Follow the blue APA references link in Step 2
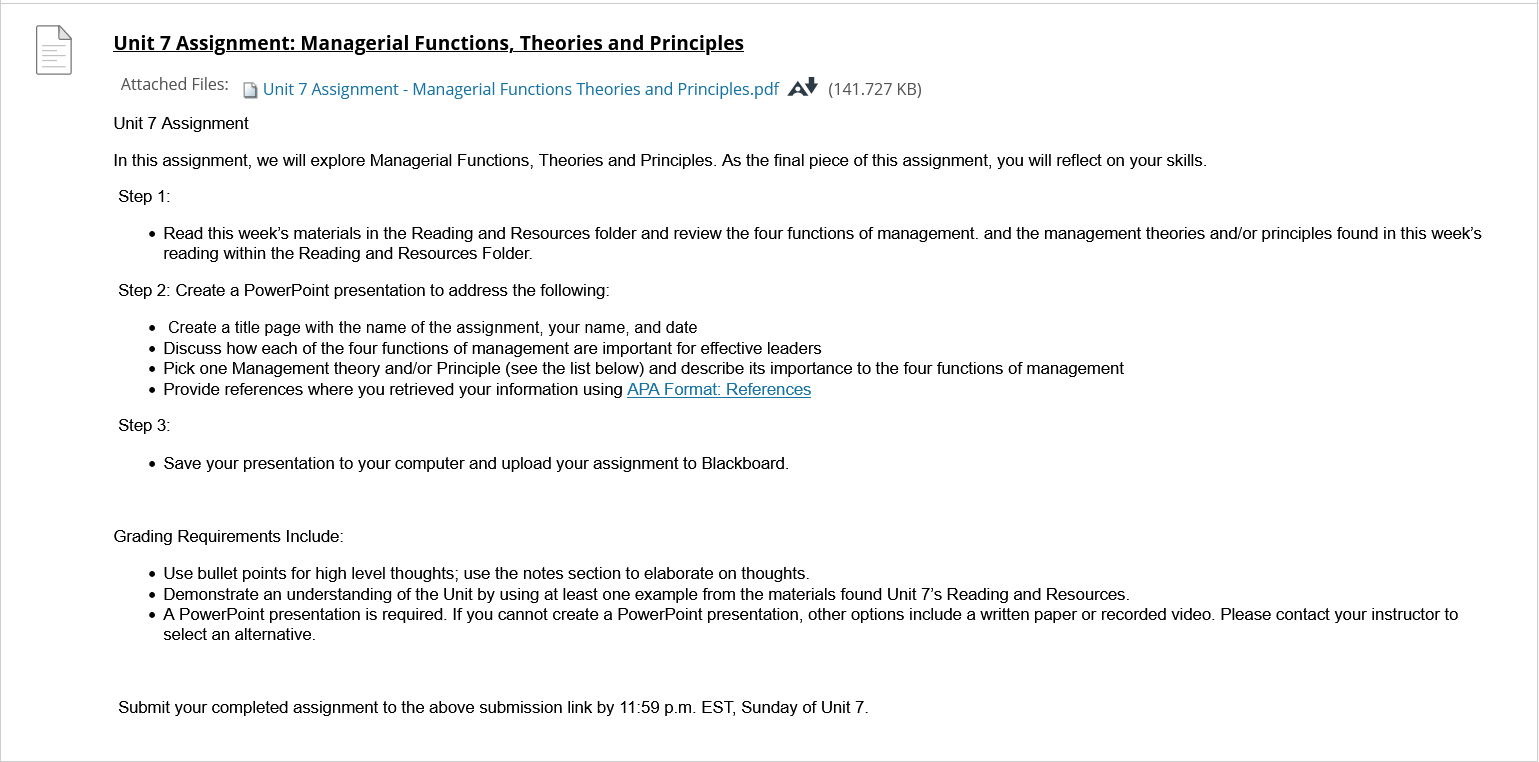The width and height of the screenshot is (1539, 762). (718, 389)
